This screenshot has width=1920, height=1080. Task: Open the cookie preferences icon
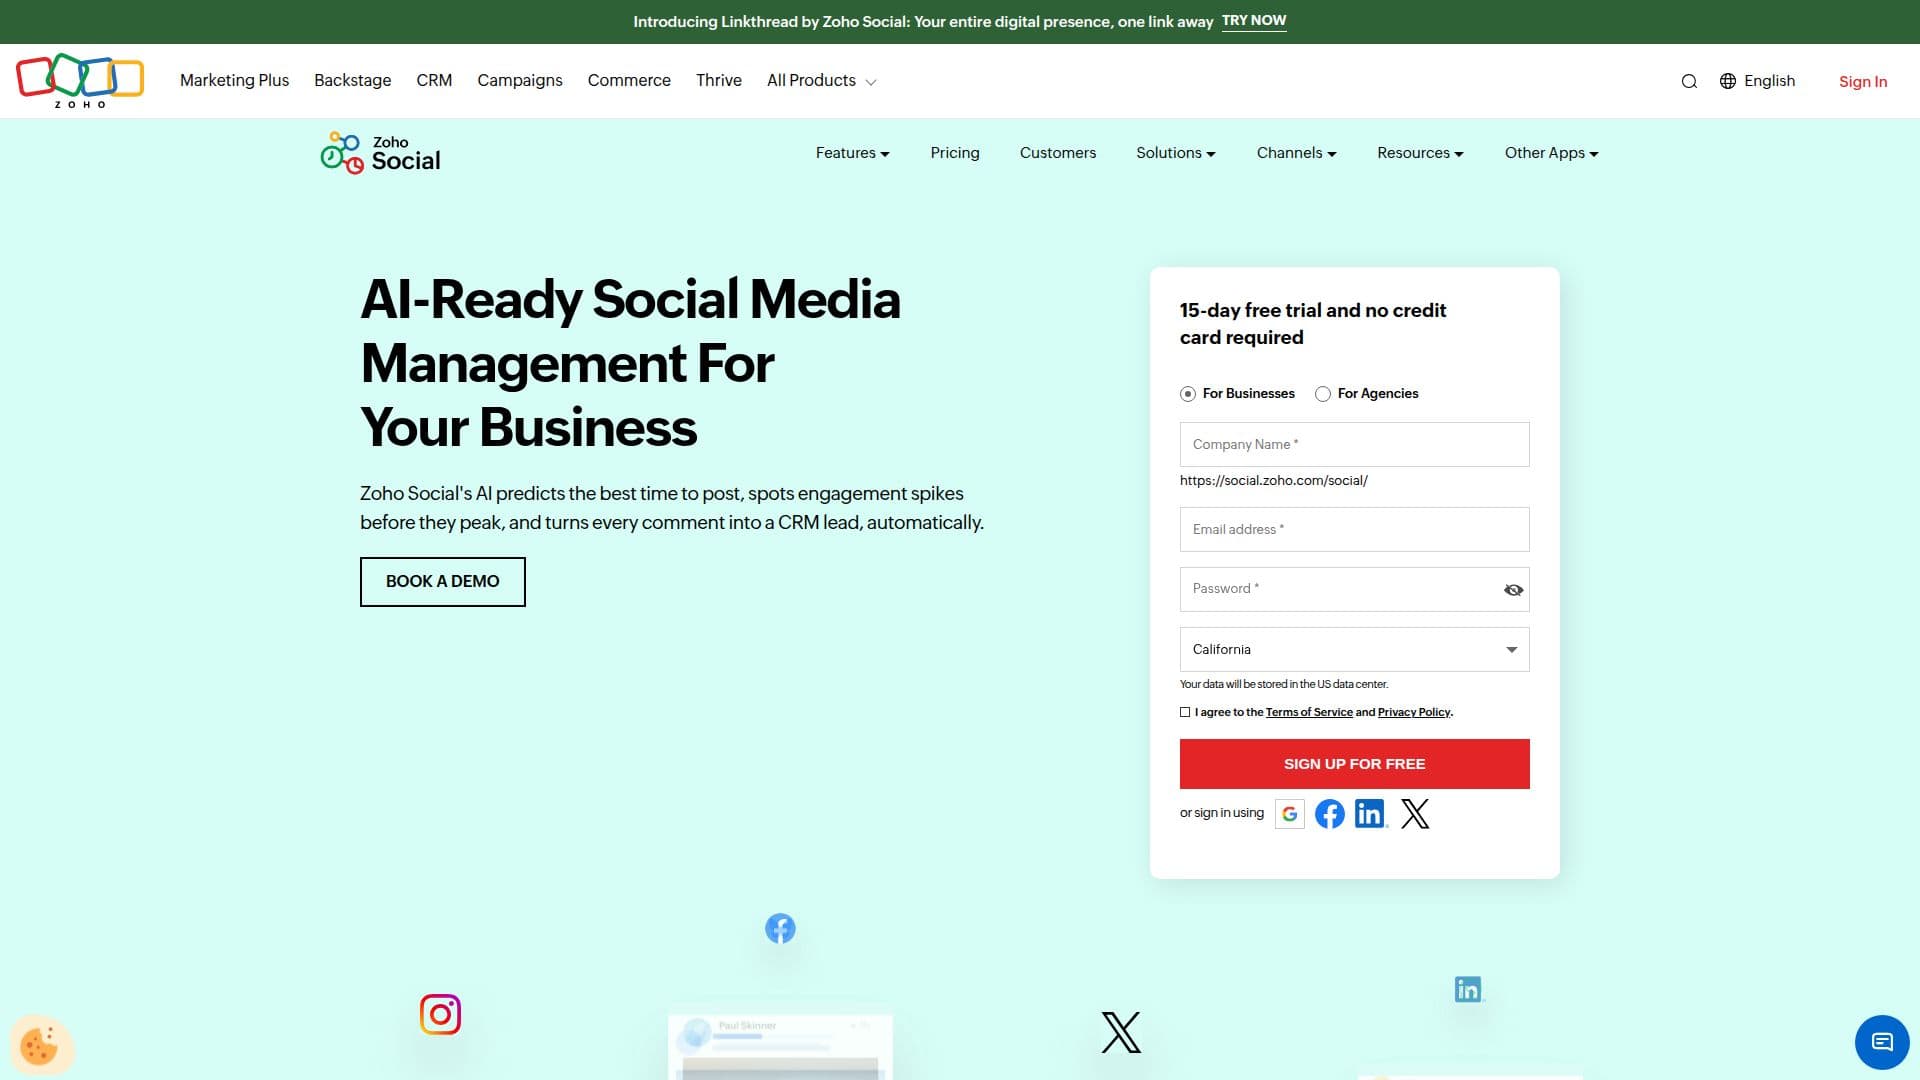[40, 1046]
